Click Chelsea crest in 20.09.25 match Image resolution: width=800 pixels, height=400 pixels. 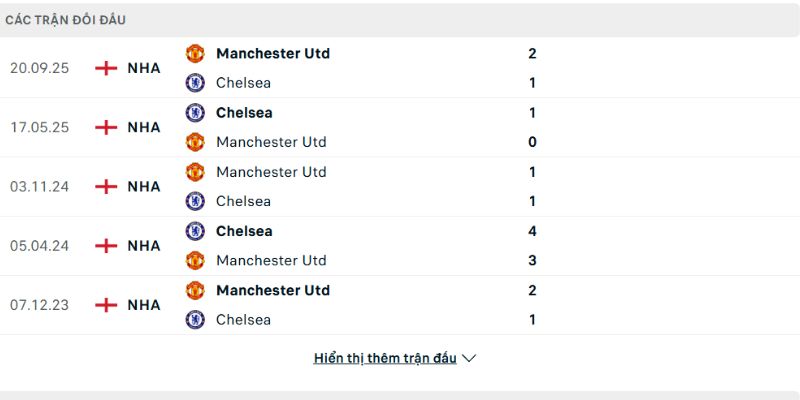[195, 83]
